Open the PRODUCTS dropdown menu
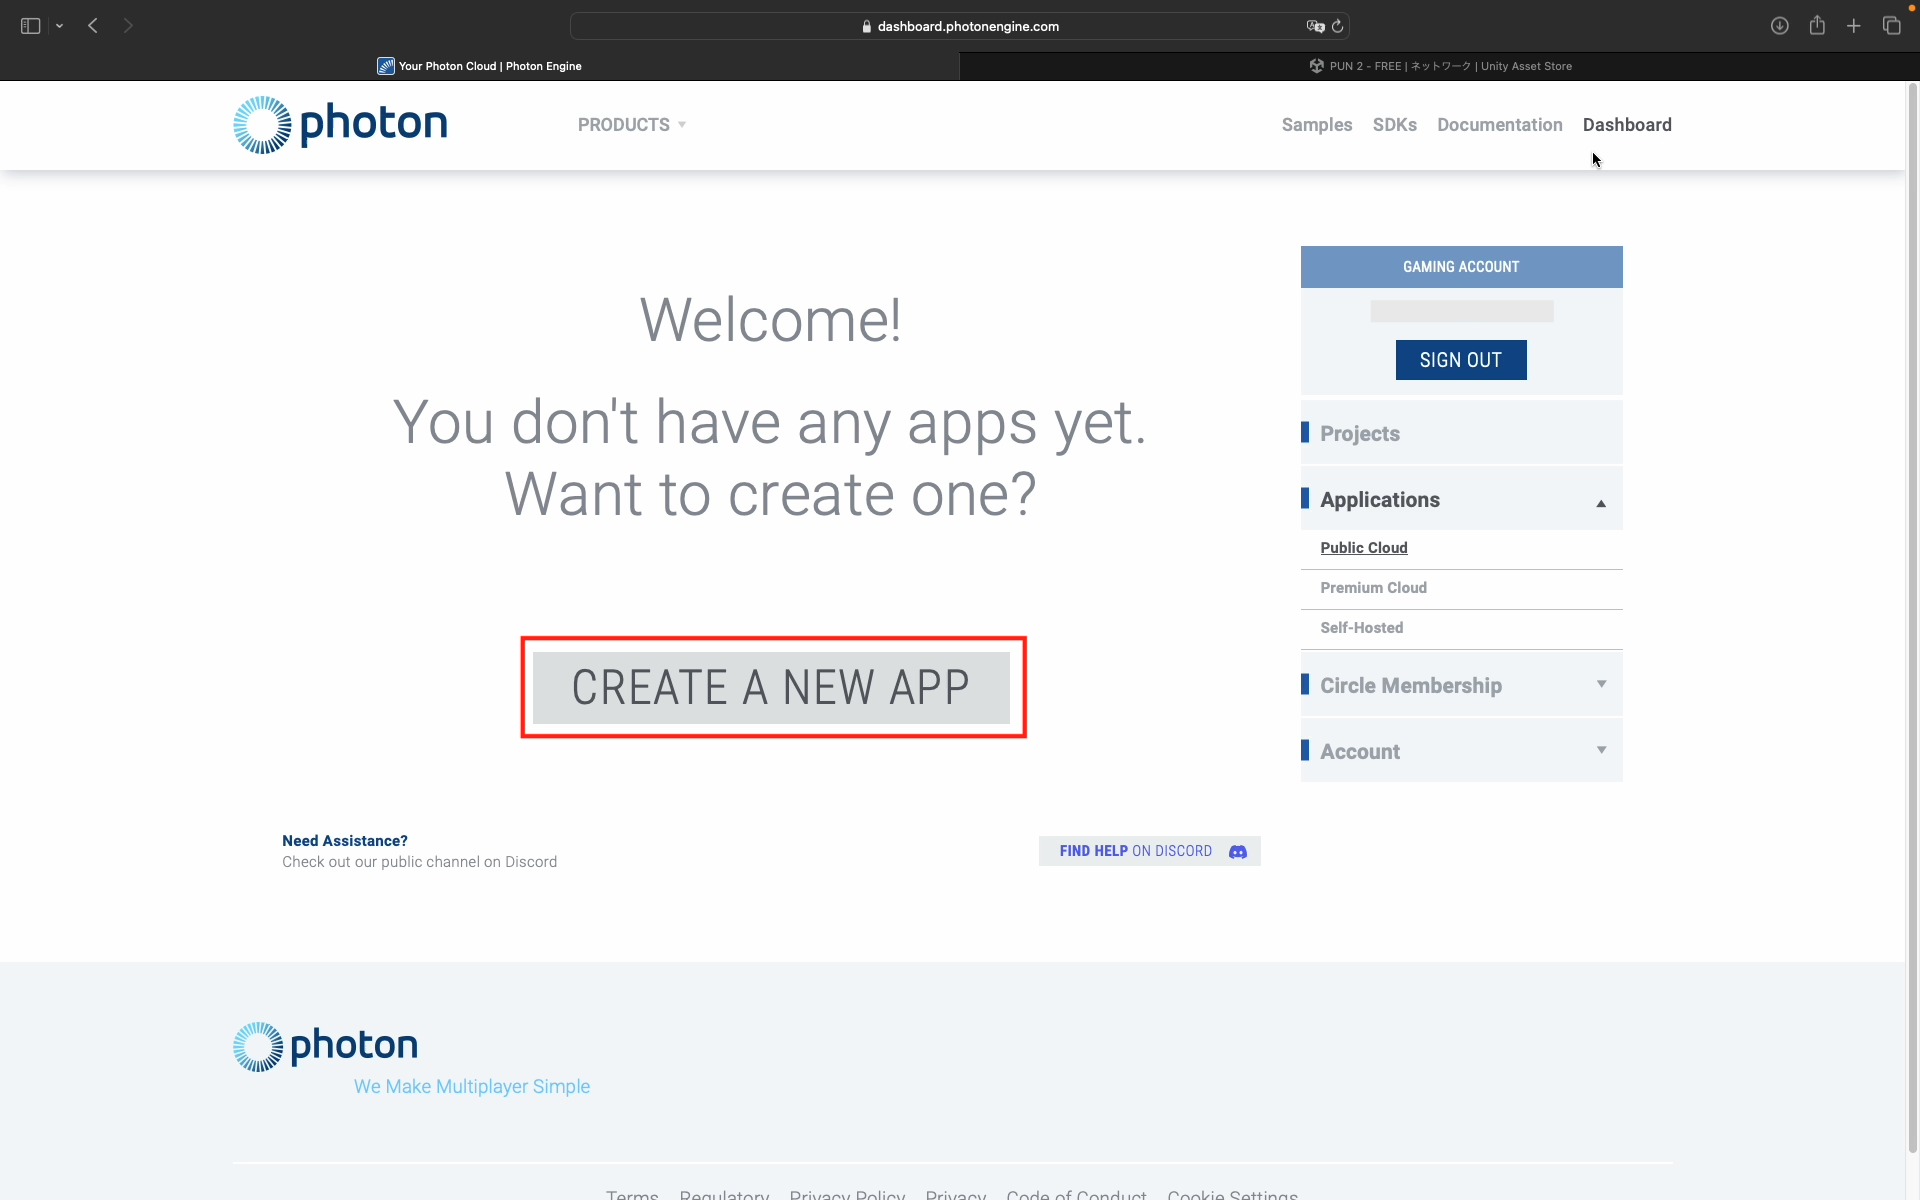Screen dimensions: 1920x1200 (632, 125)
